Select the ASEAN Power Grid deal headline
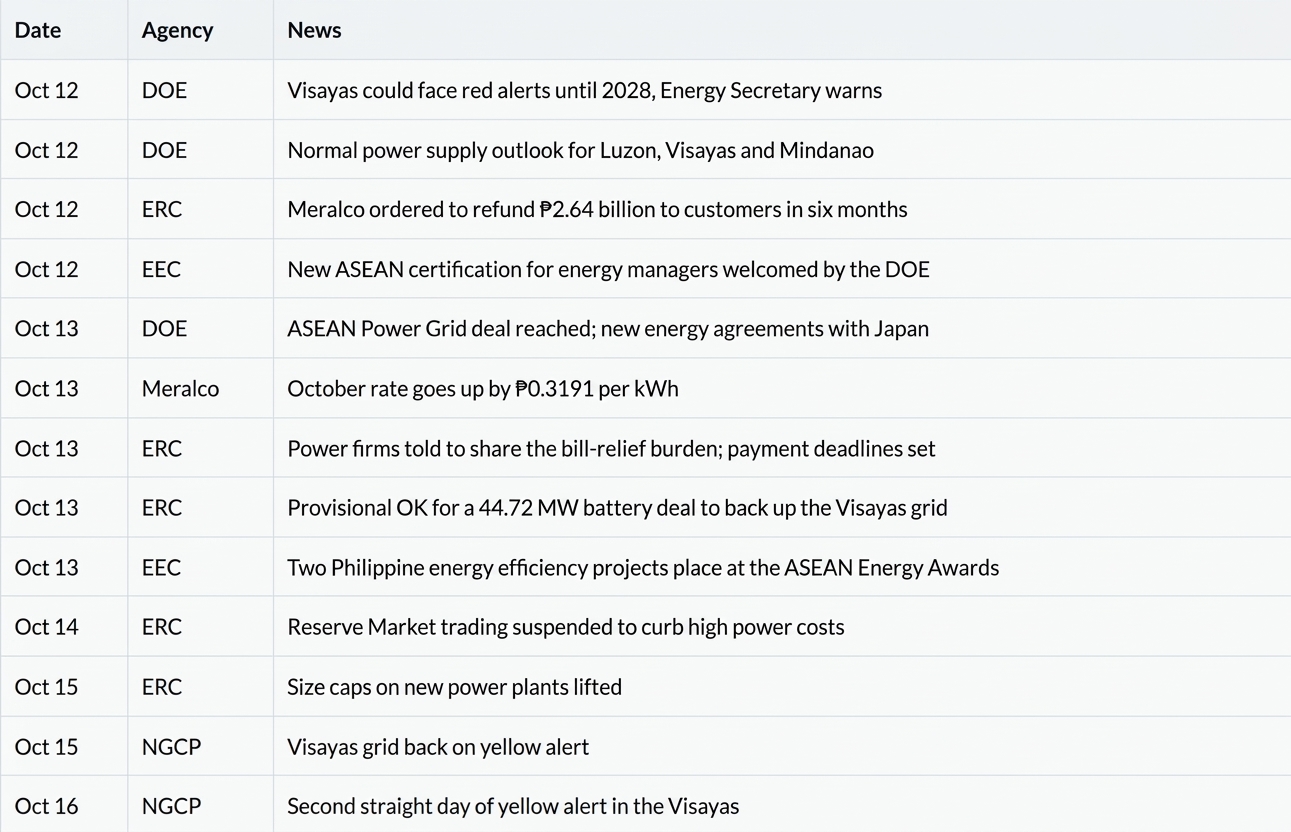Image resolution: width=1291 pixels, height=832 pixels. 608,328
